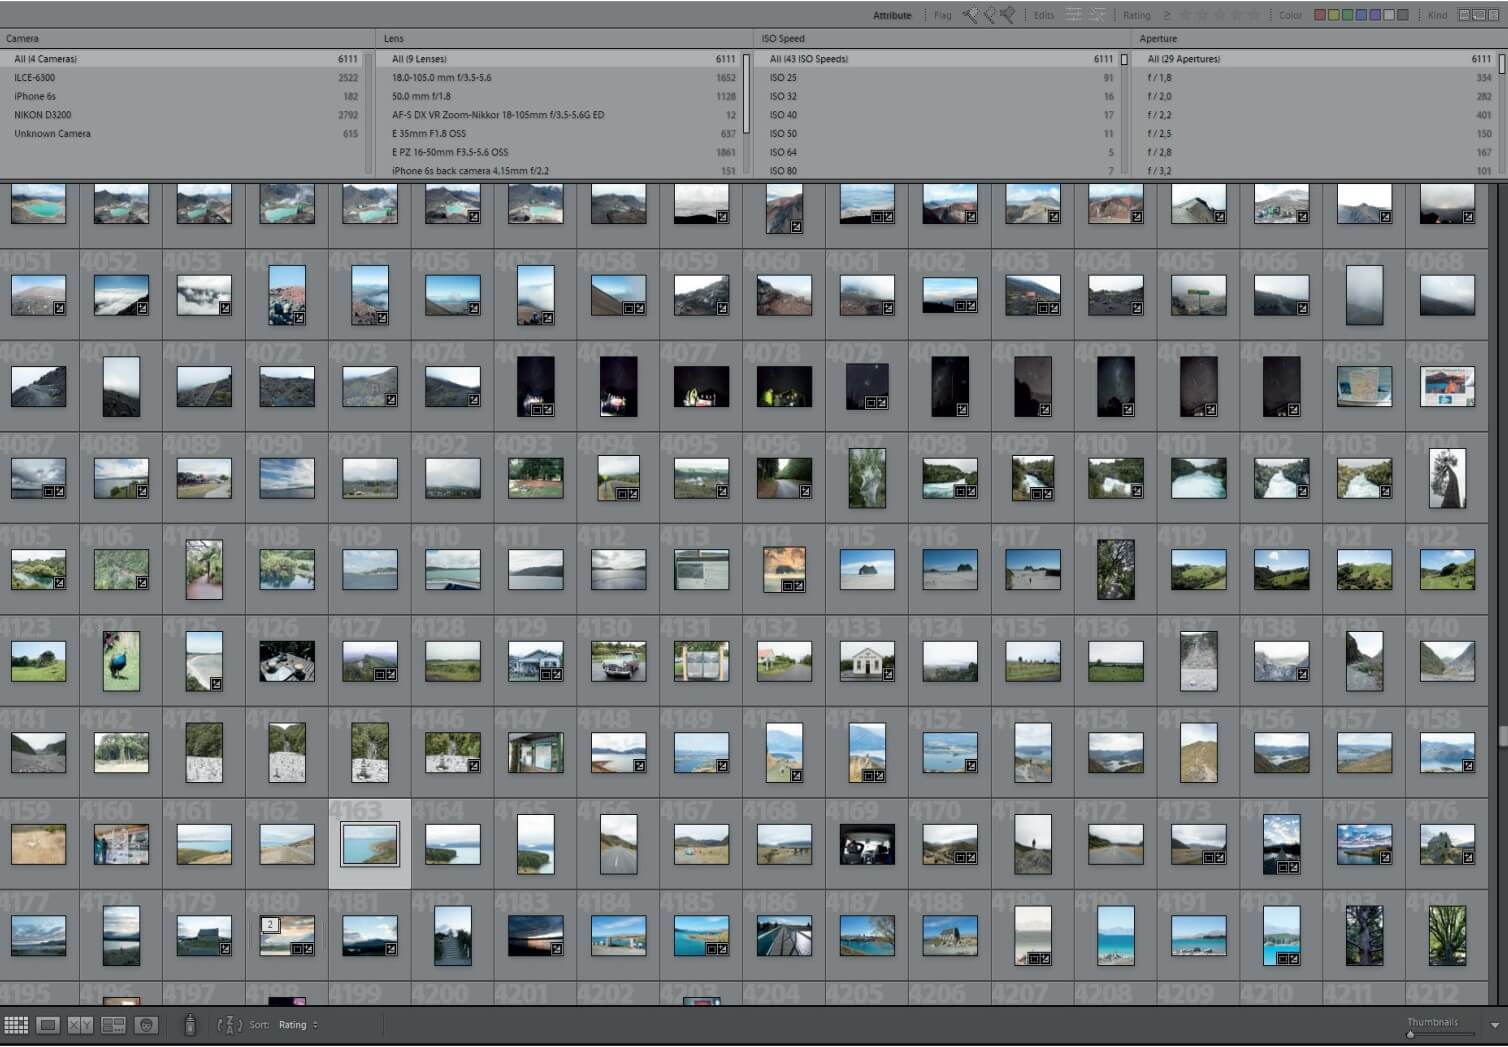This screenshot has height=1047, width=1508.
Task: Open Survey view
Action: click(113, 1025)
